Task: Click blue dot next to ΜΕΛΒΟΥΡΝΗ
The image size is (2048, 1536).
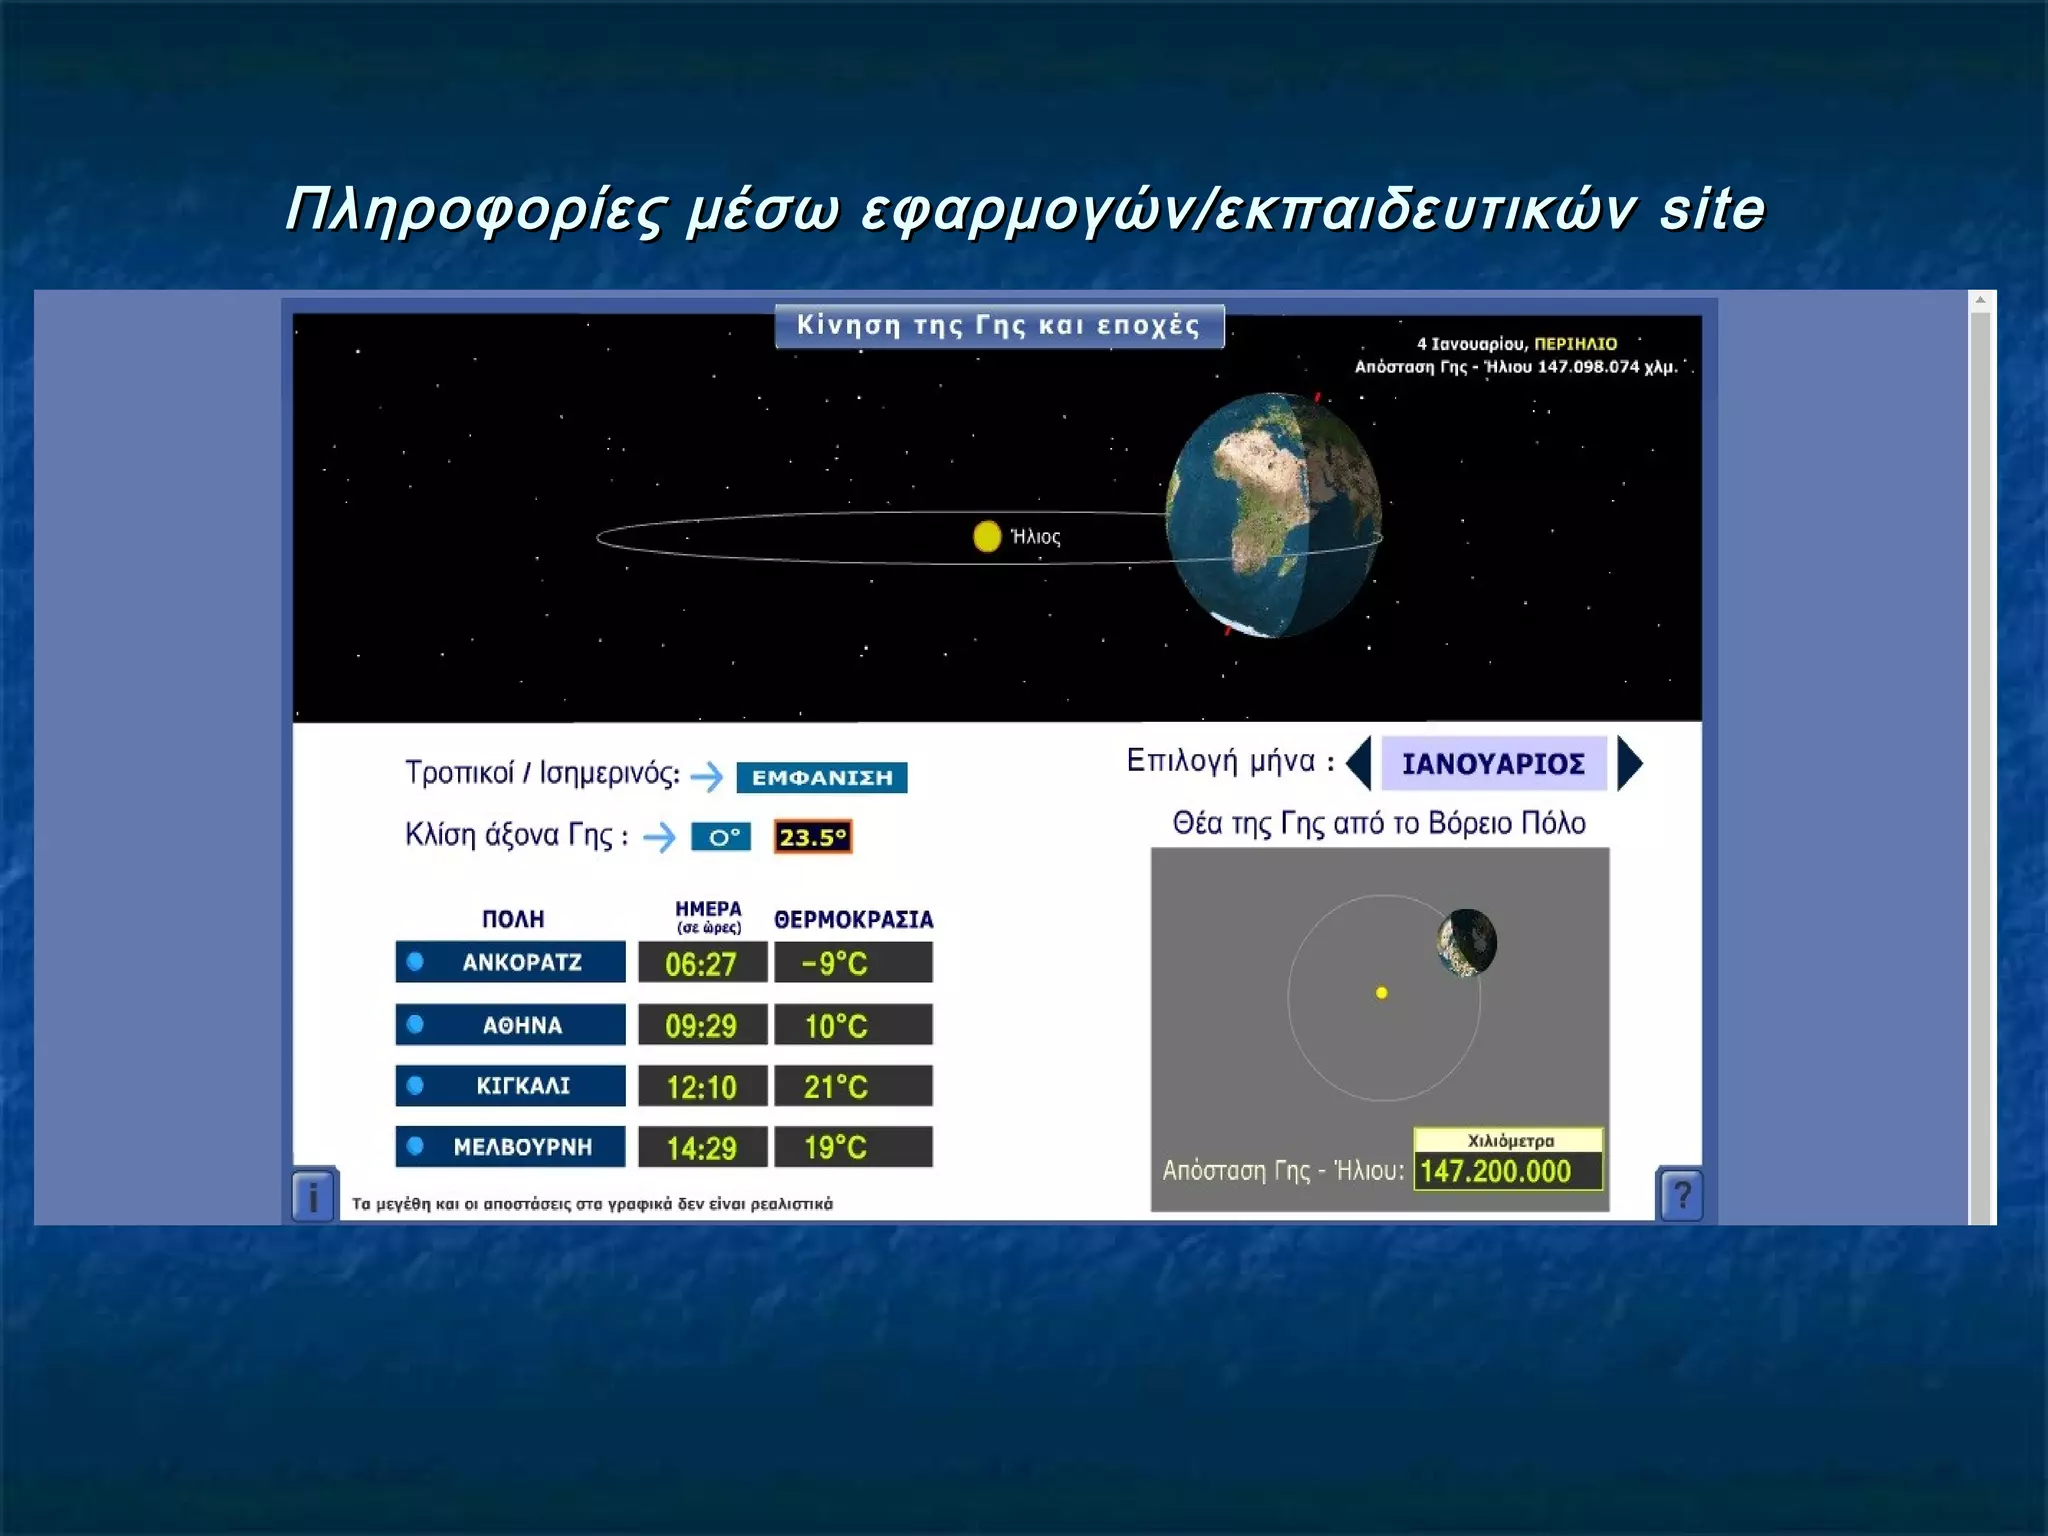Action: [415, 1146]
